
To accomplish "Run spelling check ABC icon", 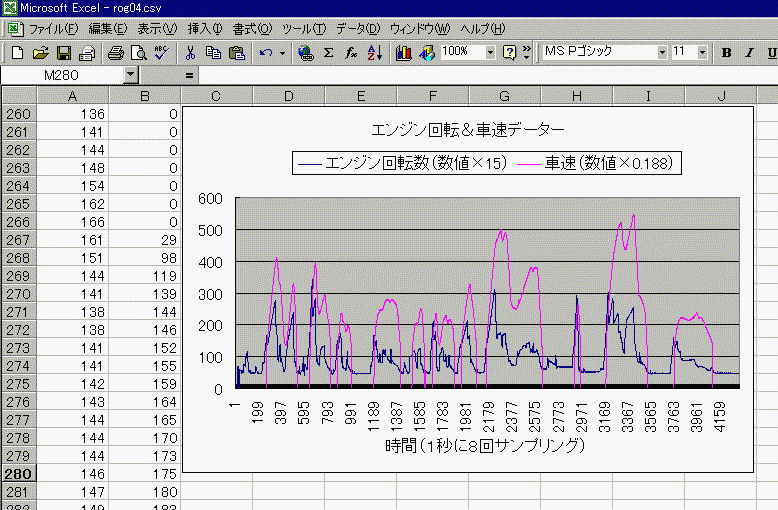I will tap(162, 52).
